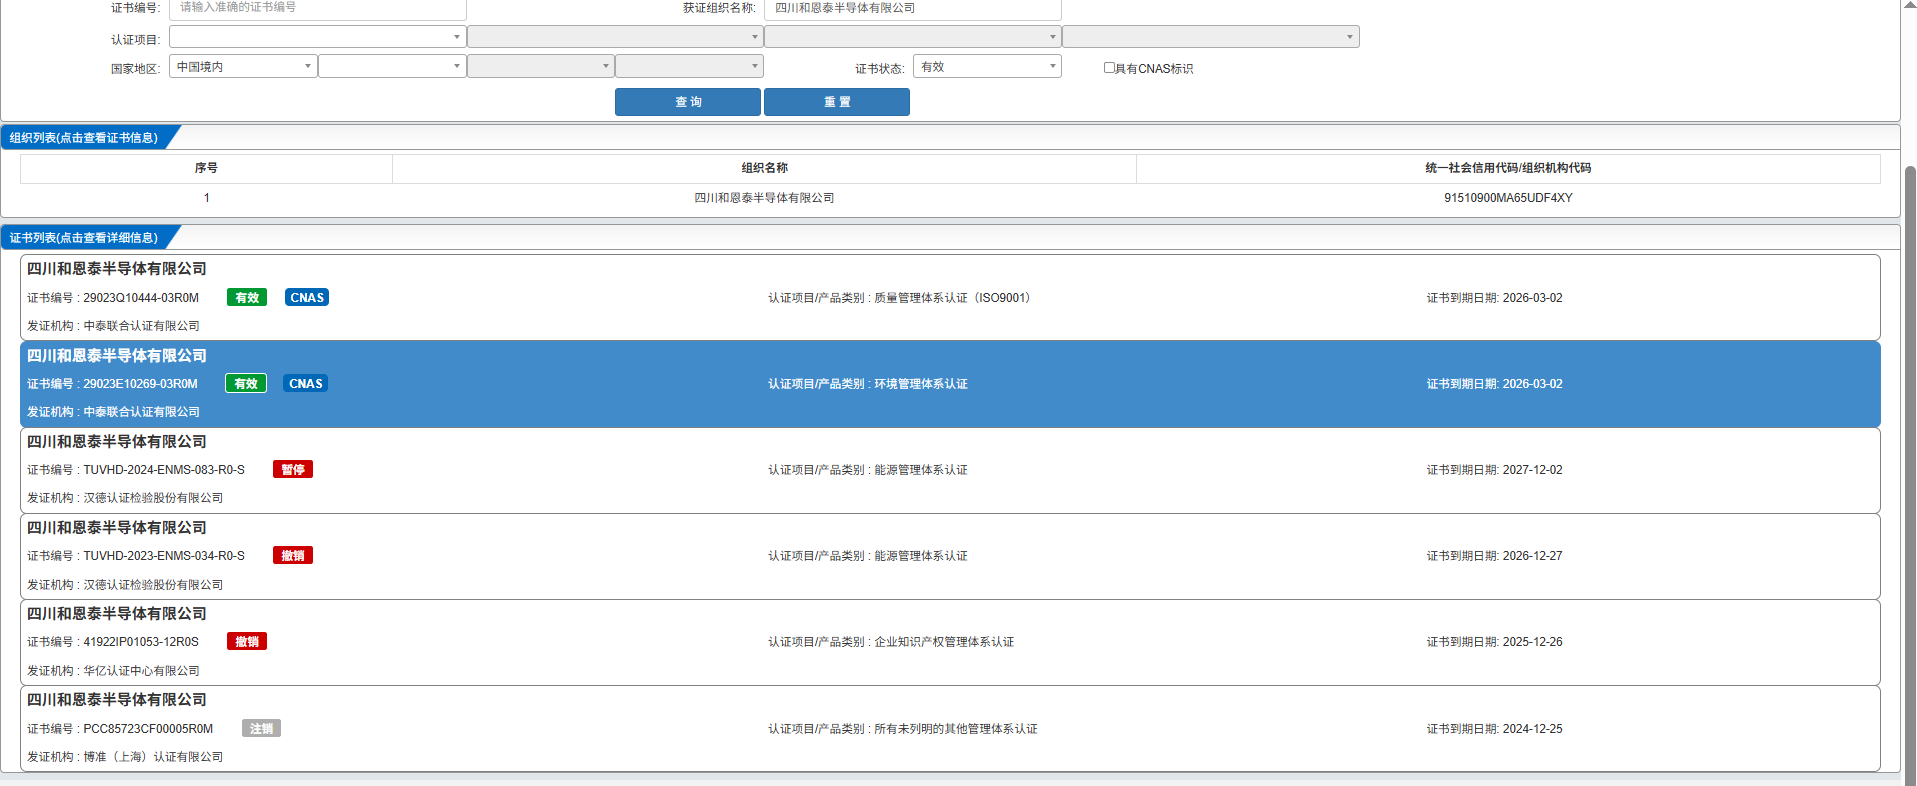Click certificate number 41922IP01053-12R0S
1917x786 pixels.
coord(141,642)
